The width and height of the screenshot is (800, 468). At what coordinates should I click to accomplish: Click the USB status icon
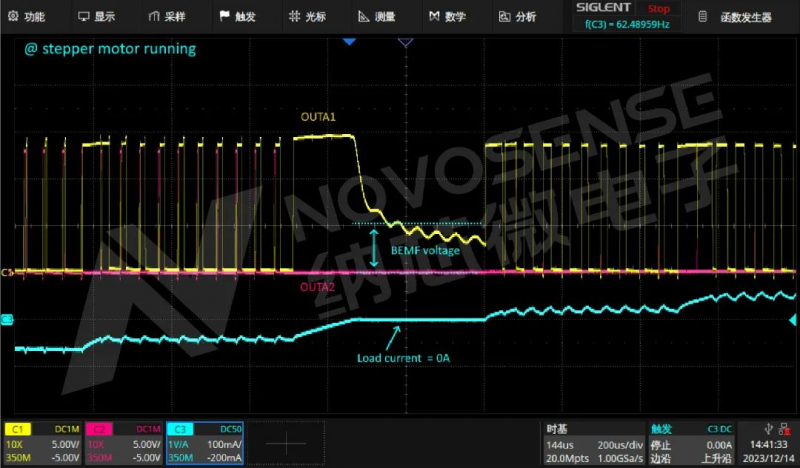click(768, 428)
